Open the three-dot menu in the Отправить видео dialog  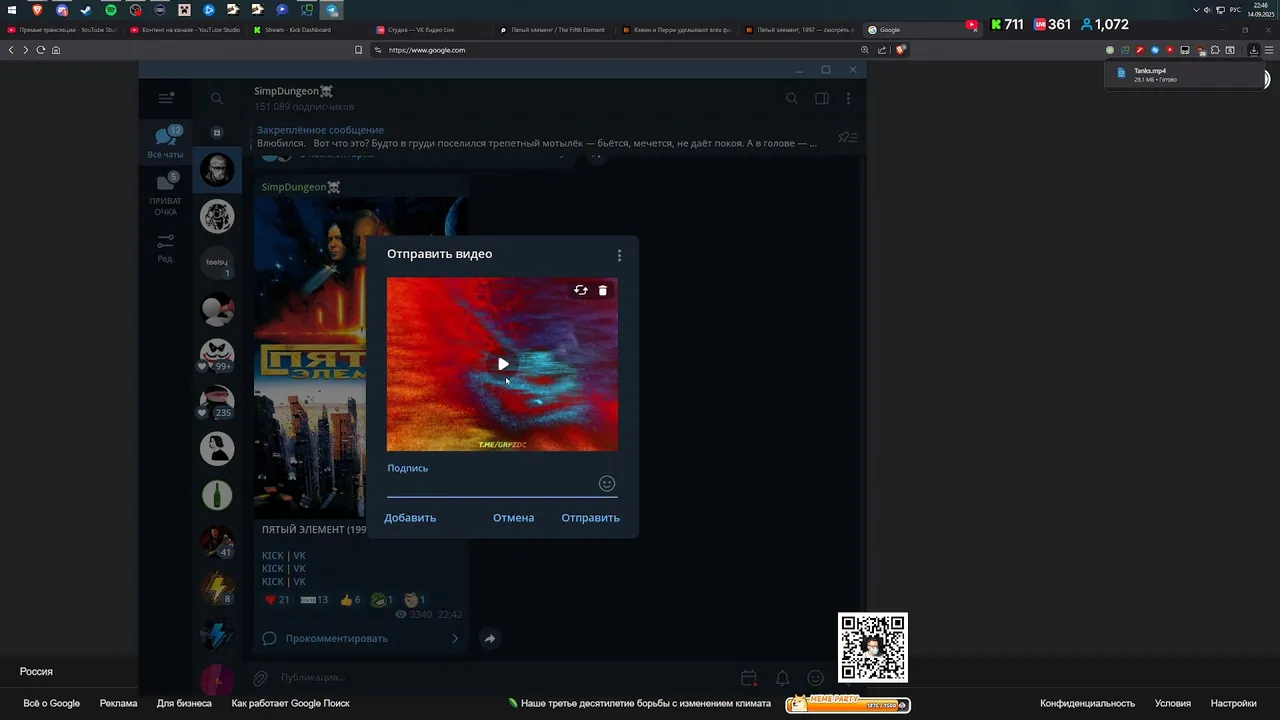(x=619, y=255)
